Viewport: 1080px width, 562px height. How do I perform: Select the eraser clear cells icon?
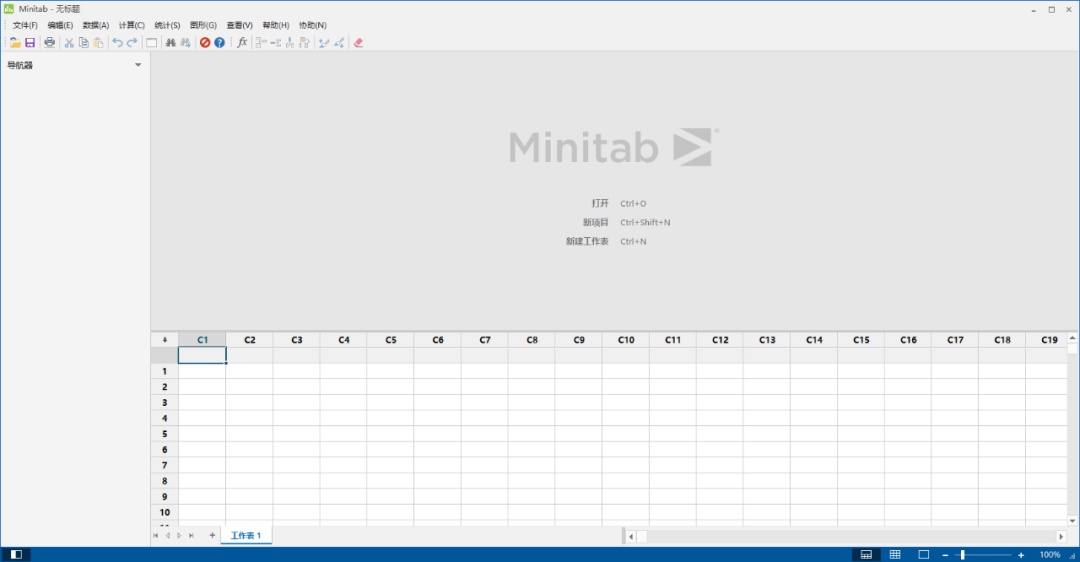358,43
